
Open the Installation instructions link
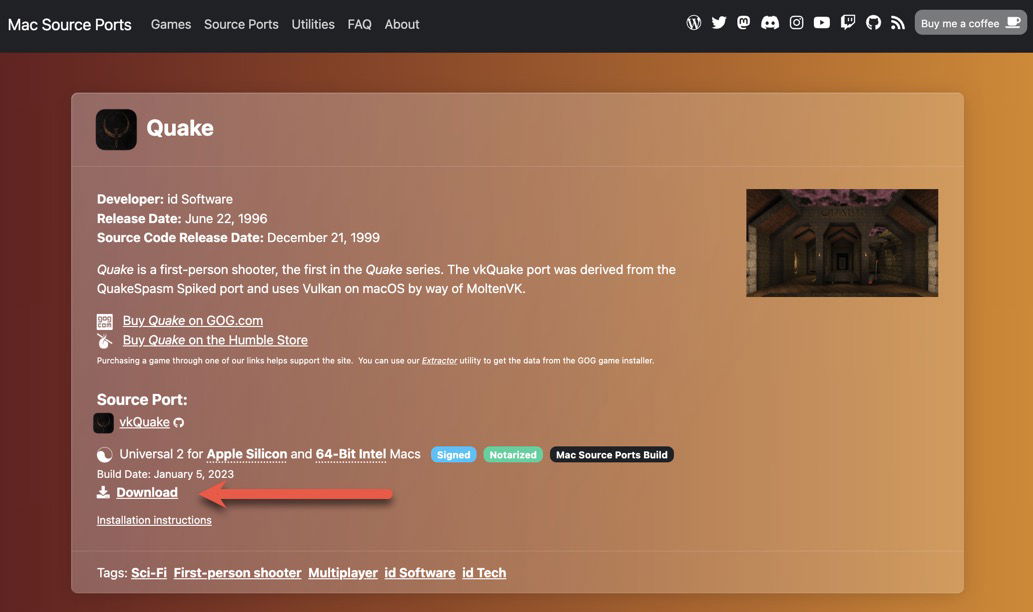pyautogui.click(x=153, y=519)
